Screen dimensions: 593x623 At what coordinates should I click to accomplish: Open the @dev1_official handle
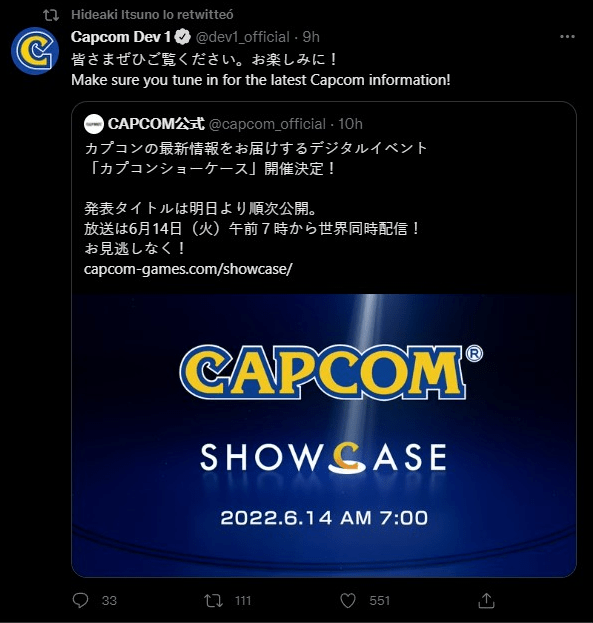[x=242, y=37]
